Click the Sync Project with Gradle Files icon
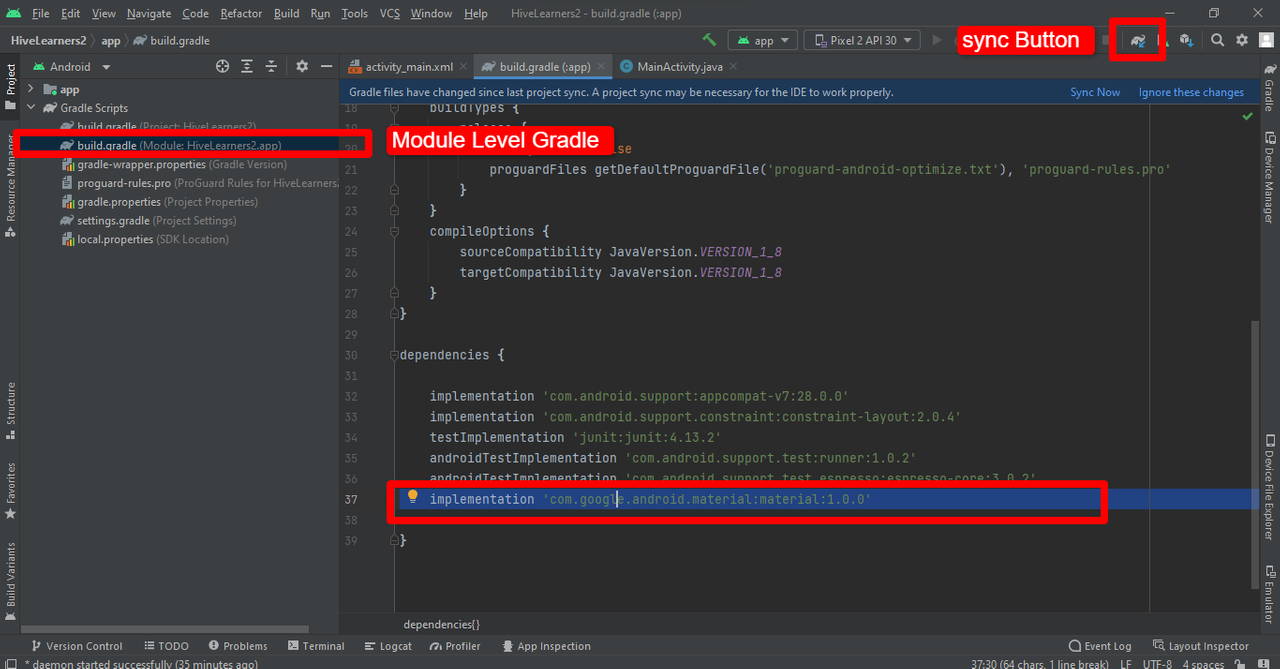The image size is (1280, 669). click(x=1137, y=40)
